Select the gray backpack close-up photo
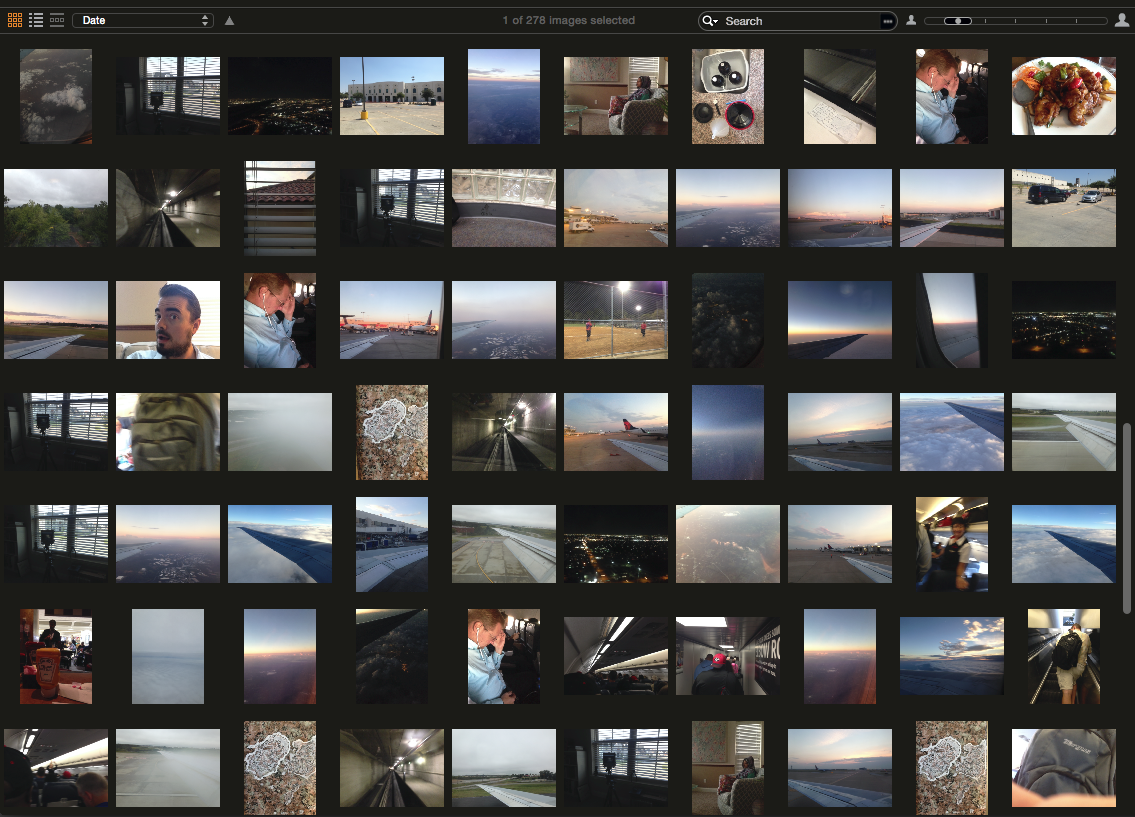1135x817 pixels. [1064, 768]
